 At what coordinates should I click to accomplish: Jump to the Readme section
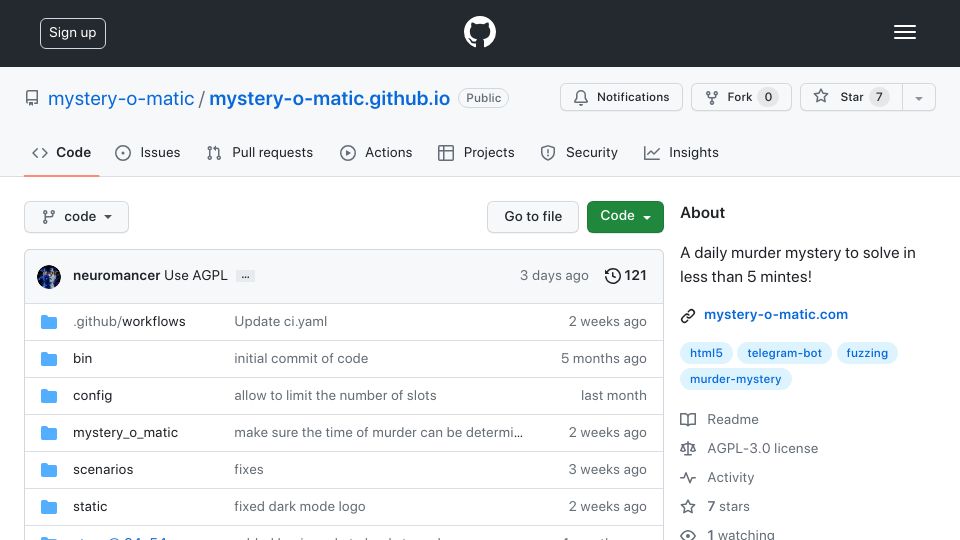732,419
